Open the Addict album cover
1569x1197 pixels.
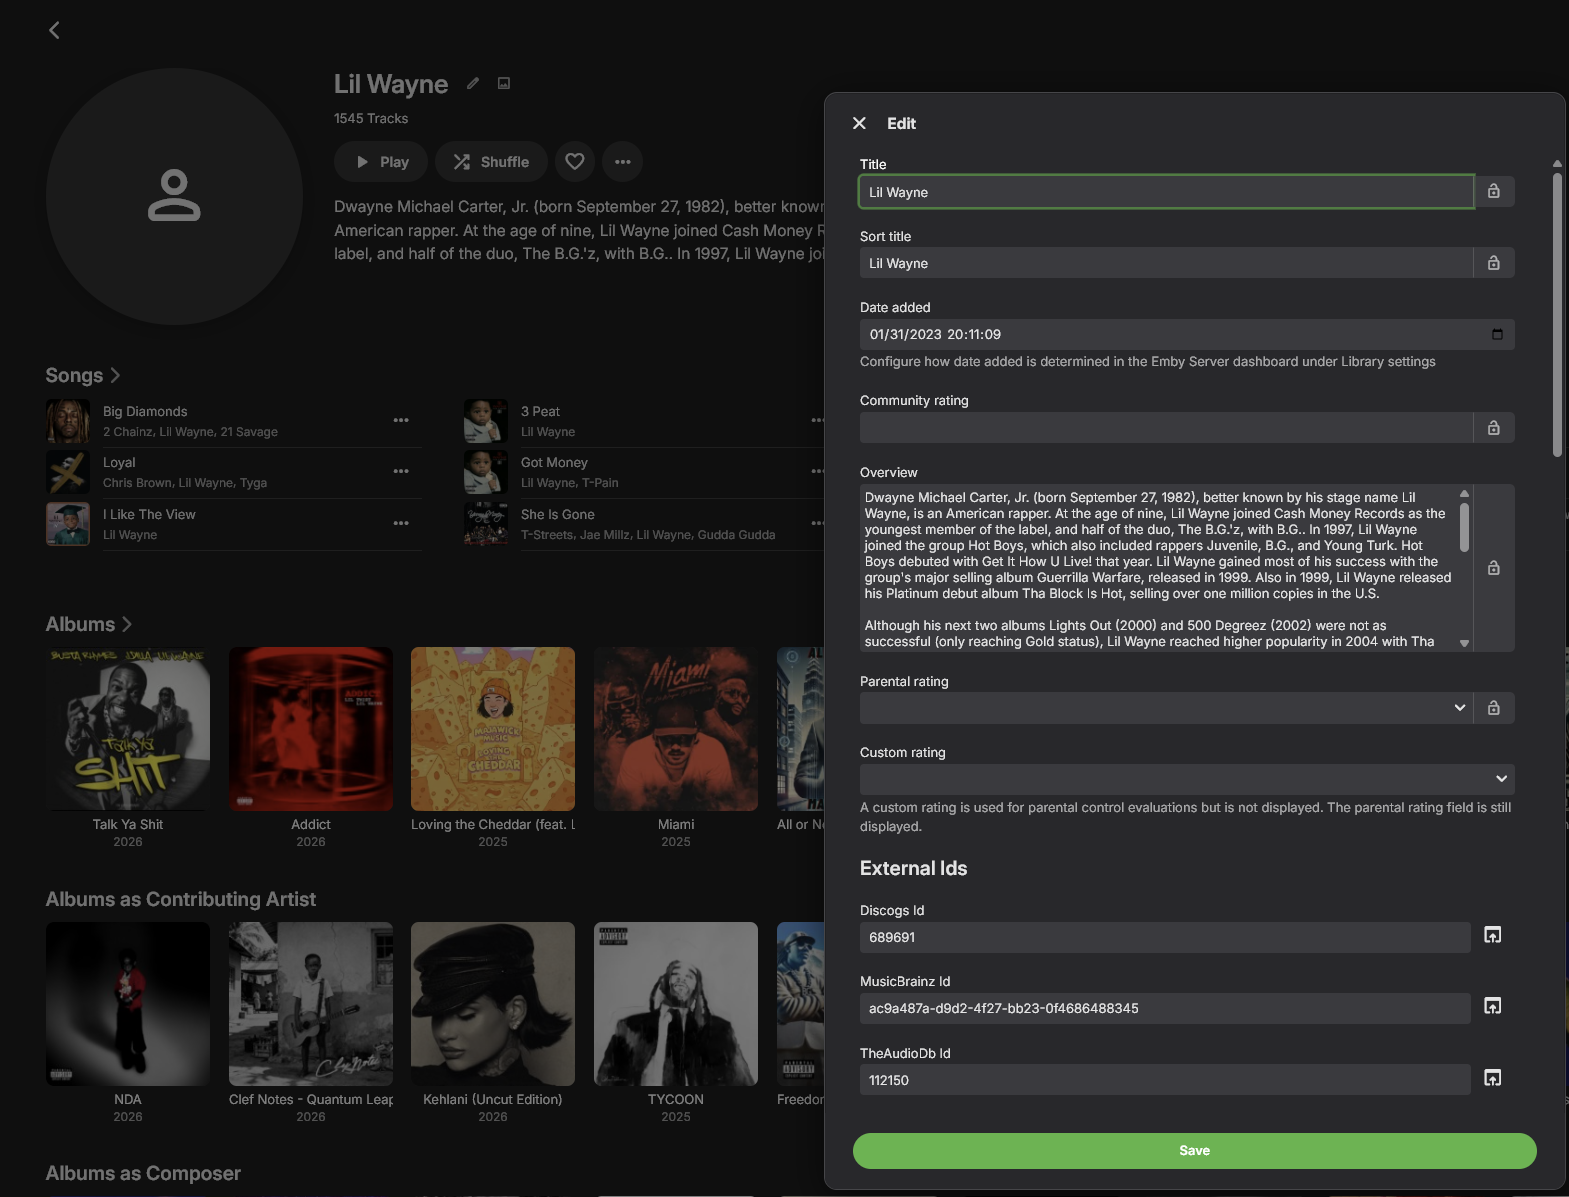[311, 729]
